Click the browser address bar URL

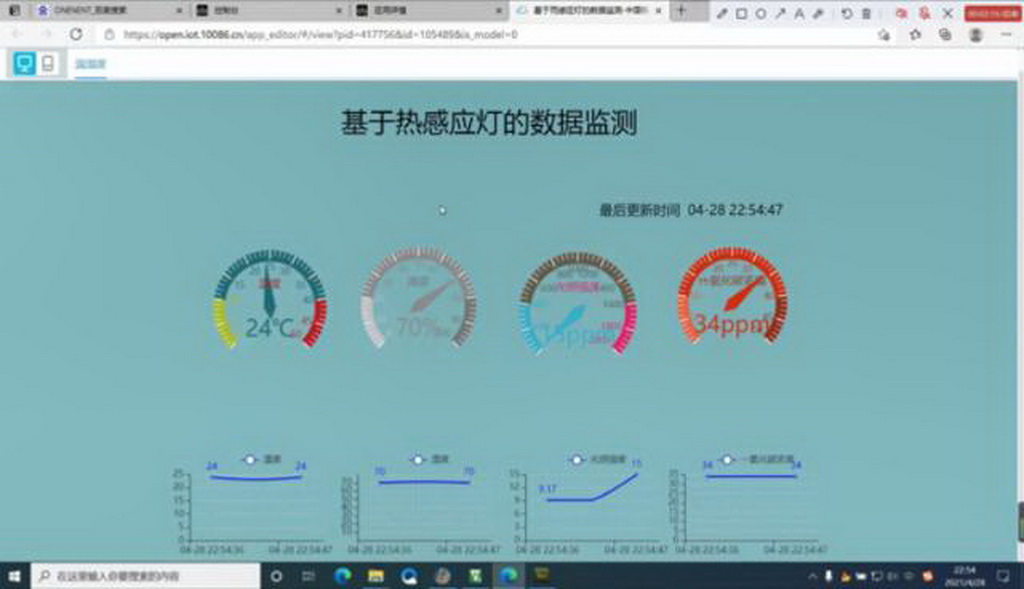pos(320,34)
